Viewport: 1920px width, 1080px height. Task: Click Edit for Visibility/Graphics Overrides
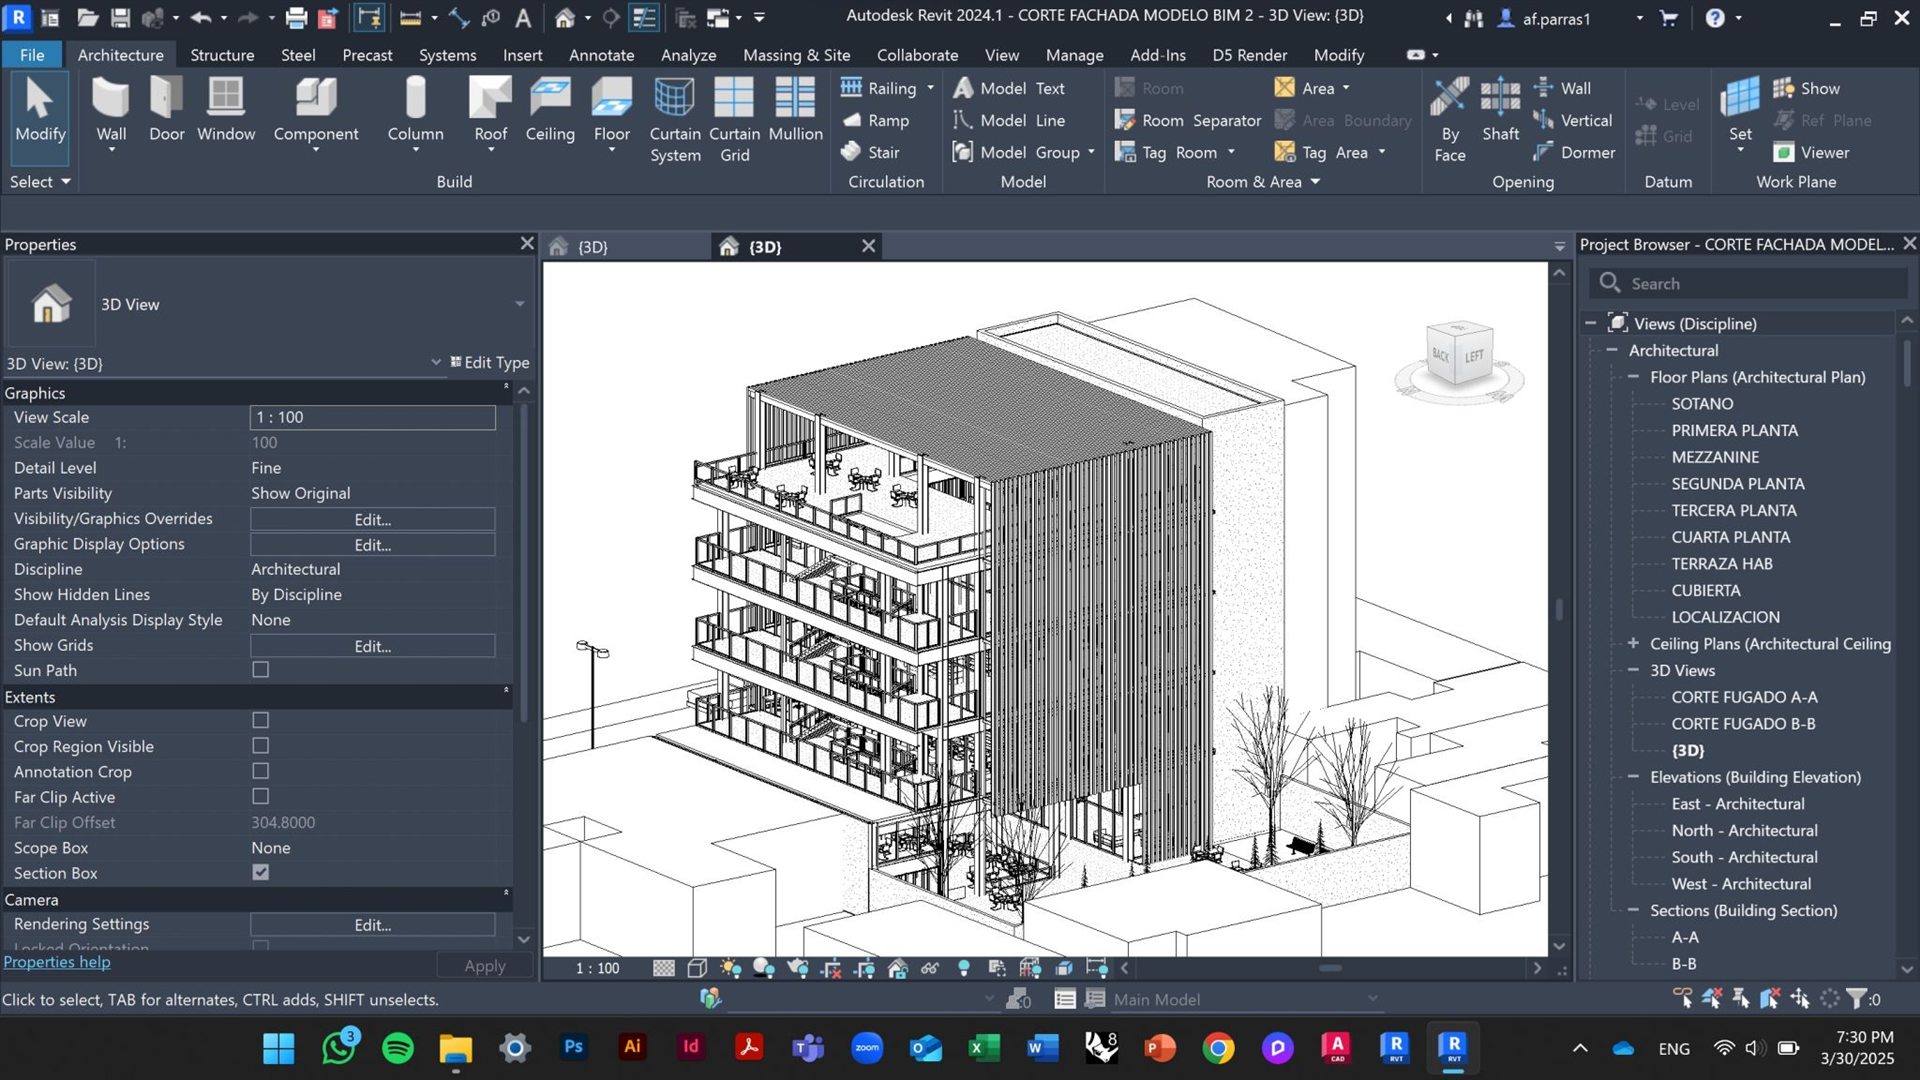point(372,519)
